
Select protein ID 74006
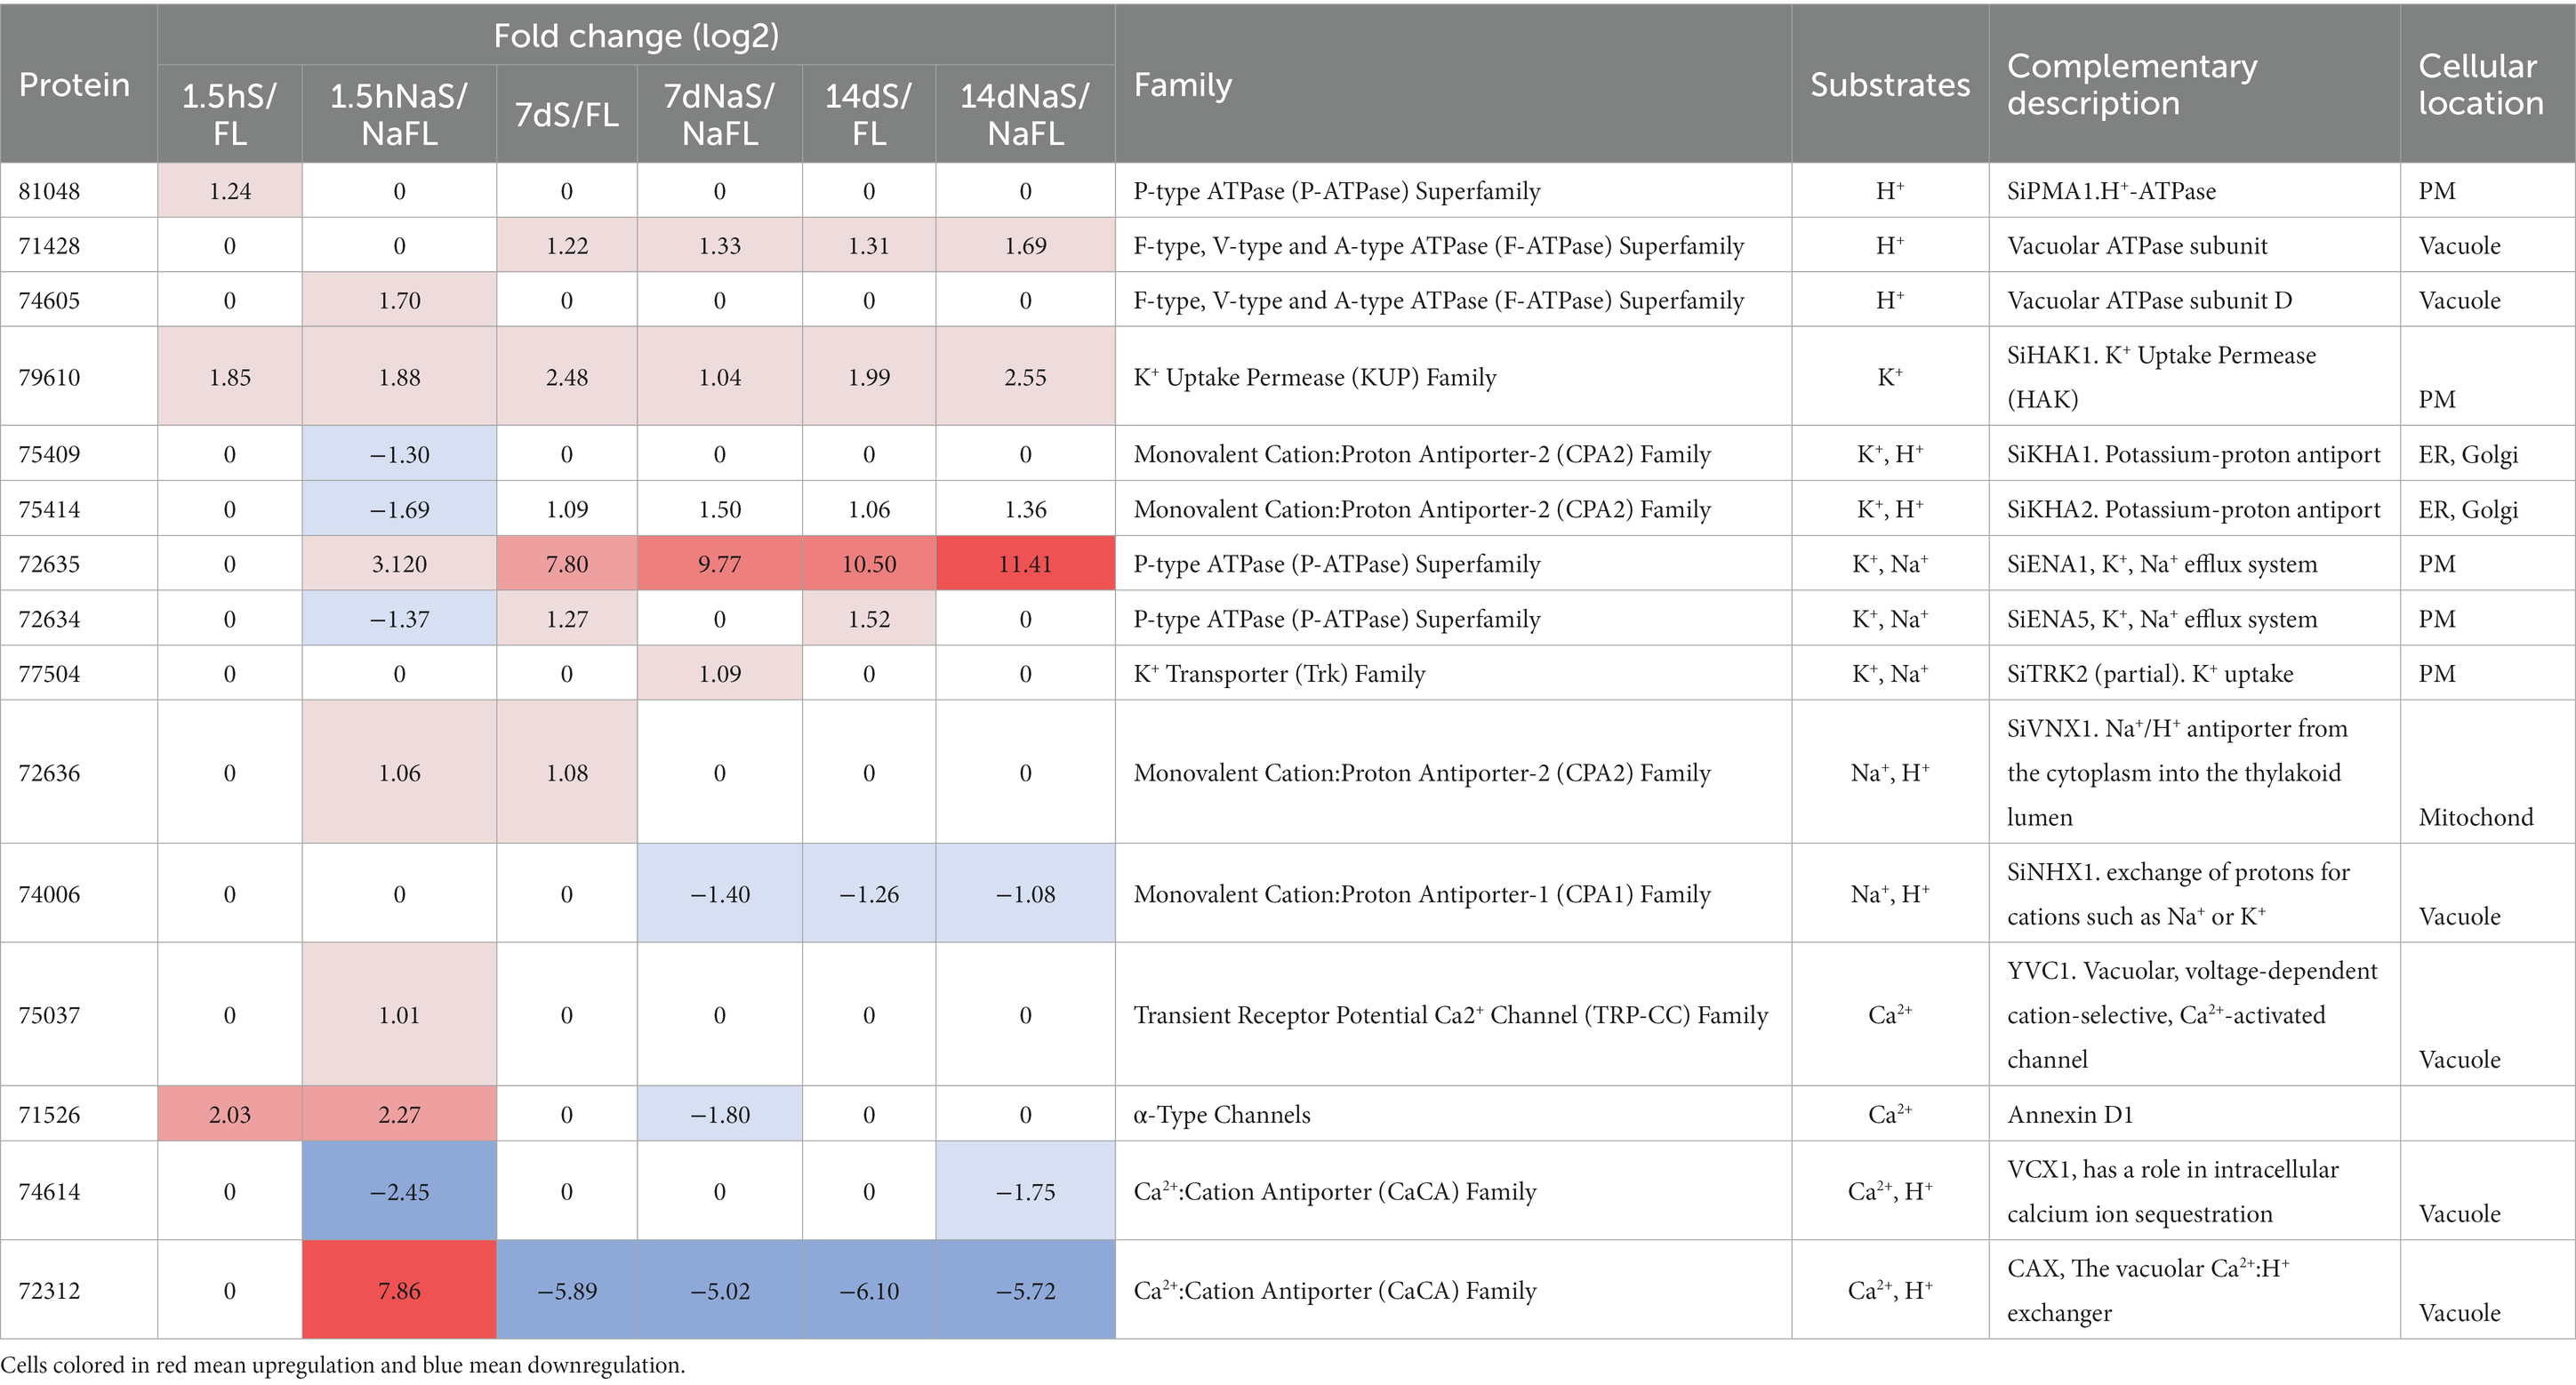(x=49, y=894)
